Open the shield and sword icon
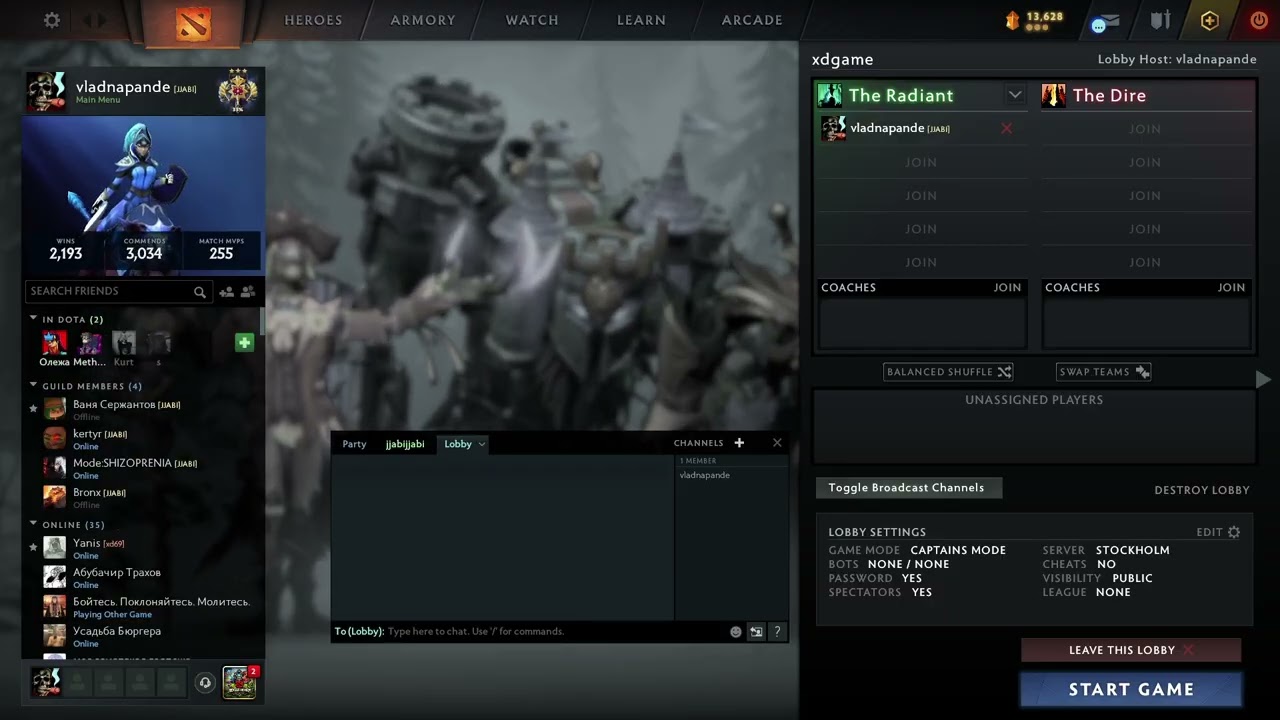1280x720 pixels. [1160, 20]
